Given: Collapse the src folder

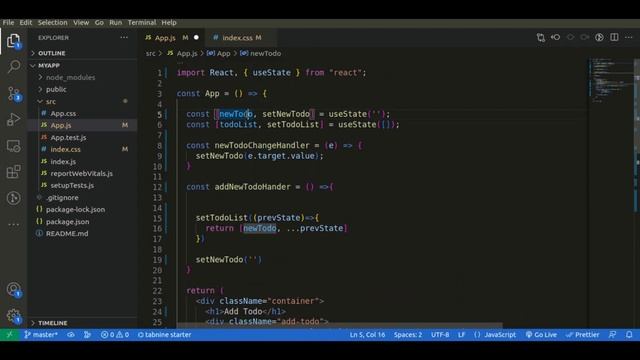Looking at the screenshot, I should (82, 101).
